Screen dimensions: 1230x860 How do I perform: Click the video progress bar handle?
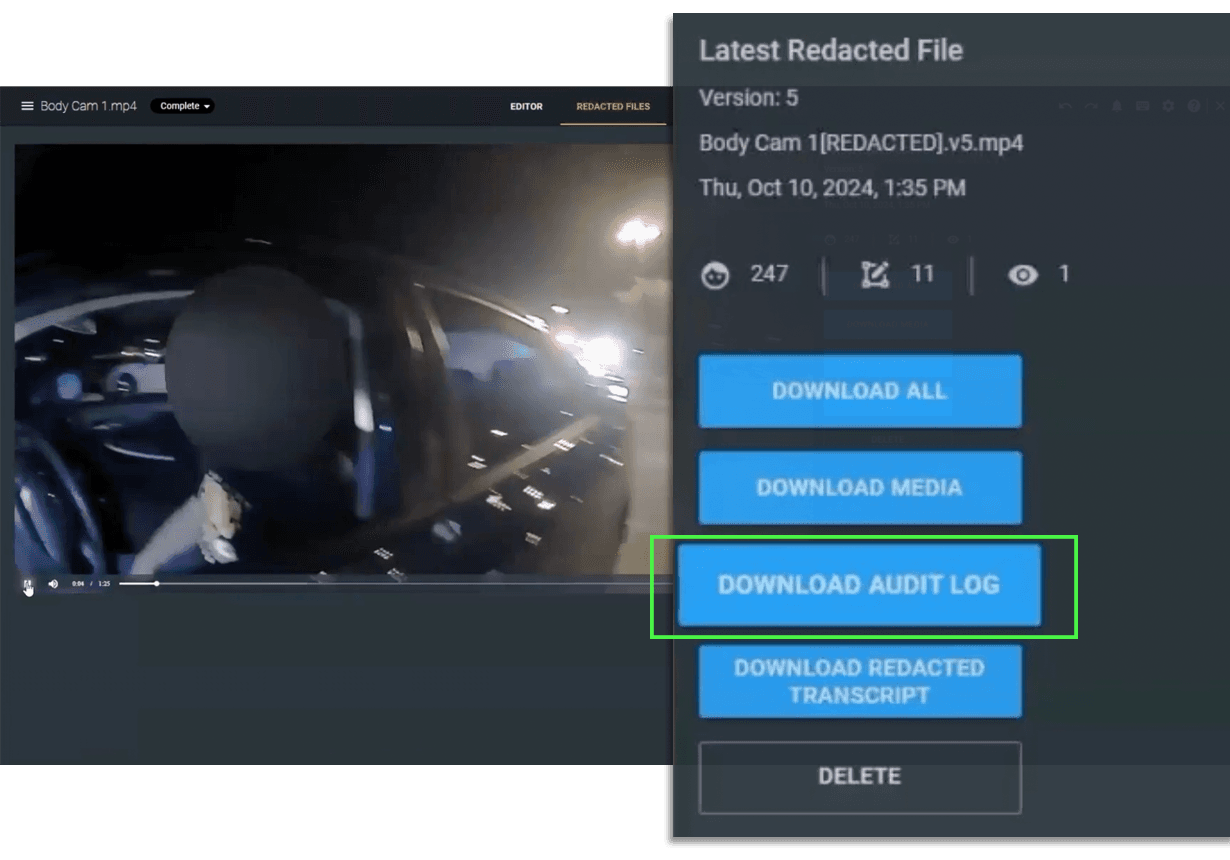(156, 583)
